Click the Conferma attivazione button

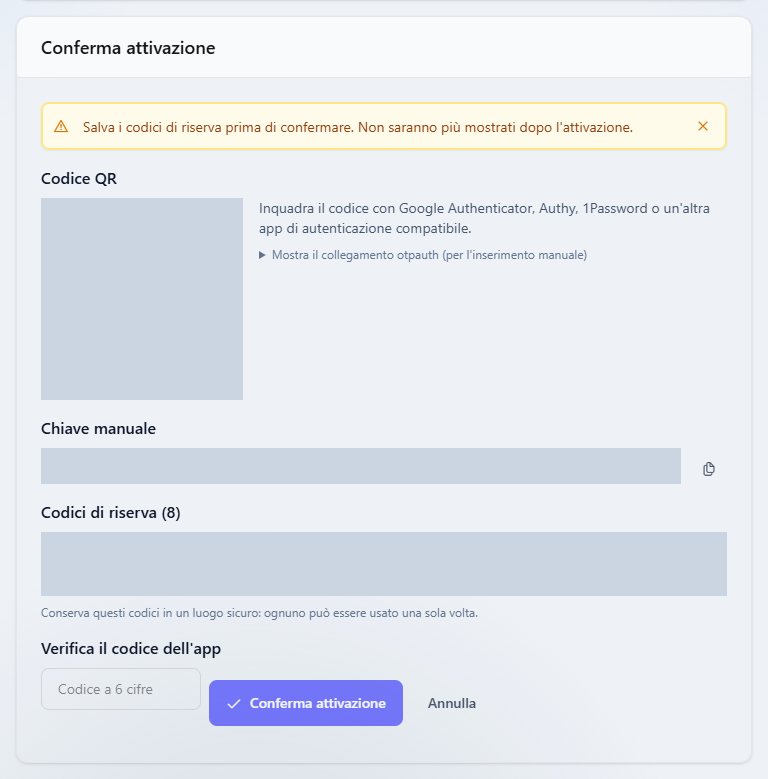tap(306, 703)
